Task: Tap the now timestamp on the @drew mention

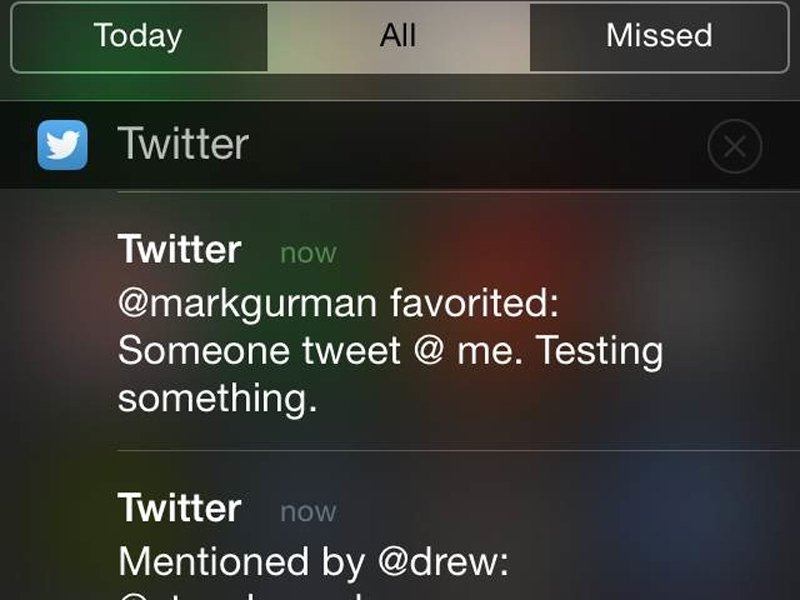Action: (x=308, y=512)
